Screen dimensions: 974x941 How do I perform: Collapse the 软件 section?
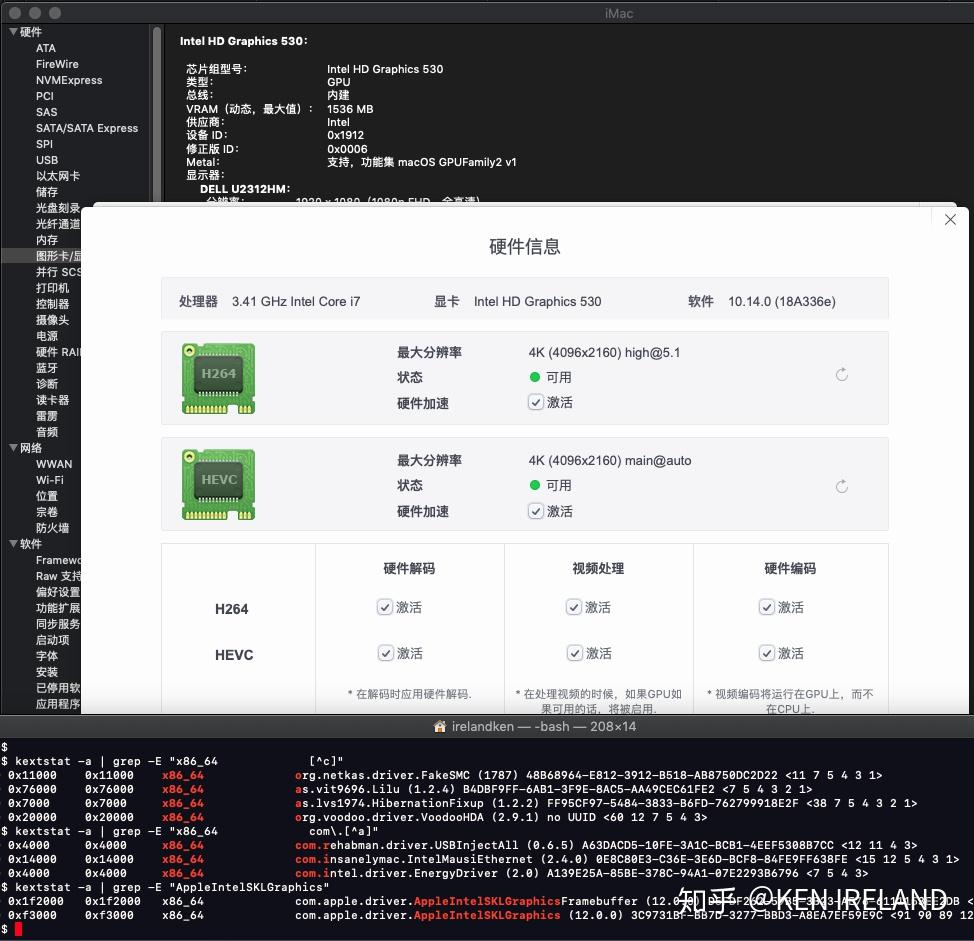click(x=13, y=544)
